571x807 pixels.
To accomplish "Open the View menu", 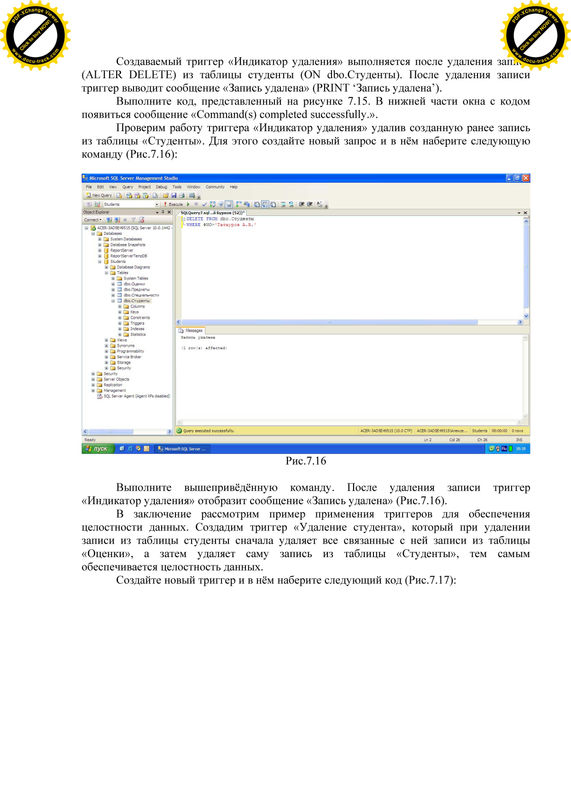I will (x=113, y=187).
